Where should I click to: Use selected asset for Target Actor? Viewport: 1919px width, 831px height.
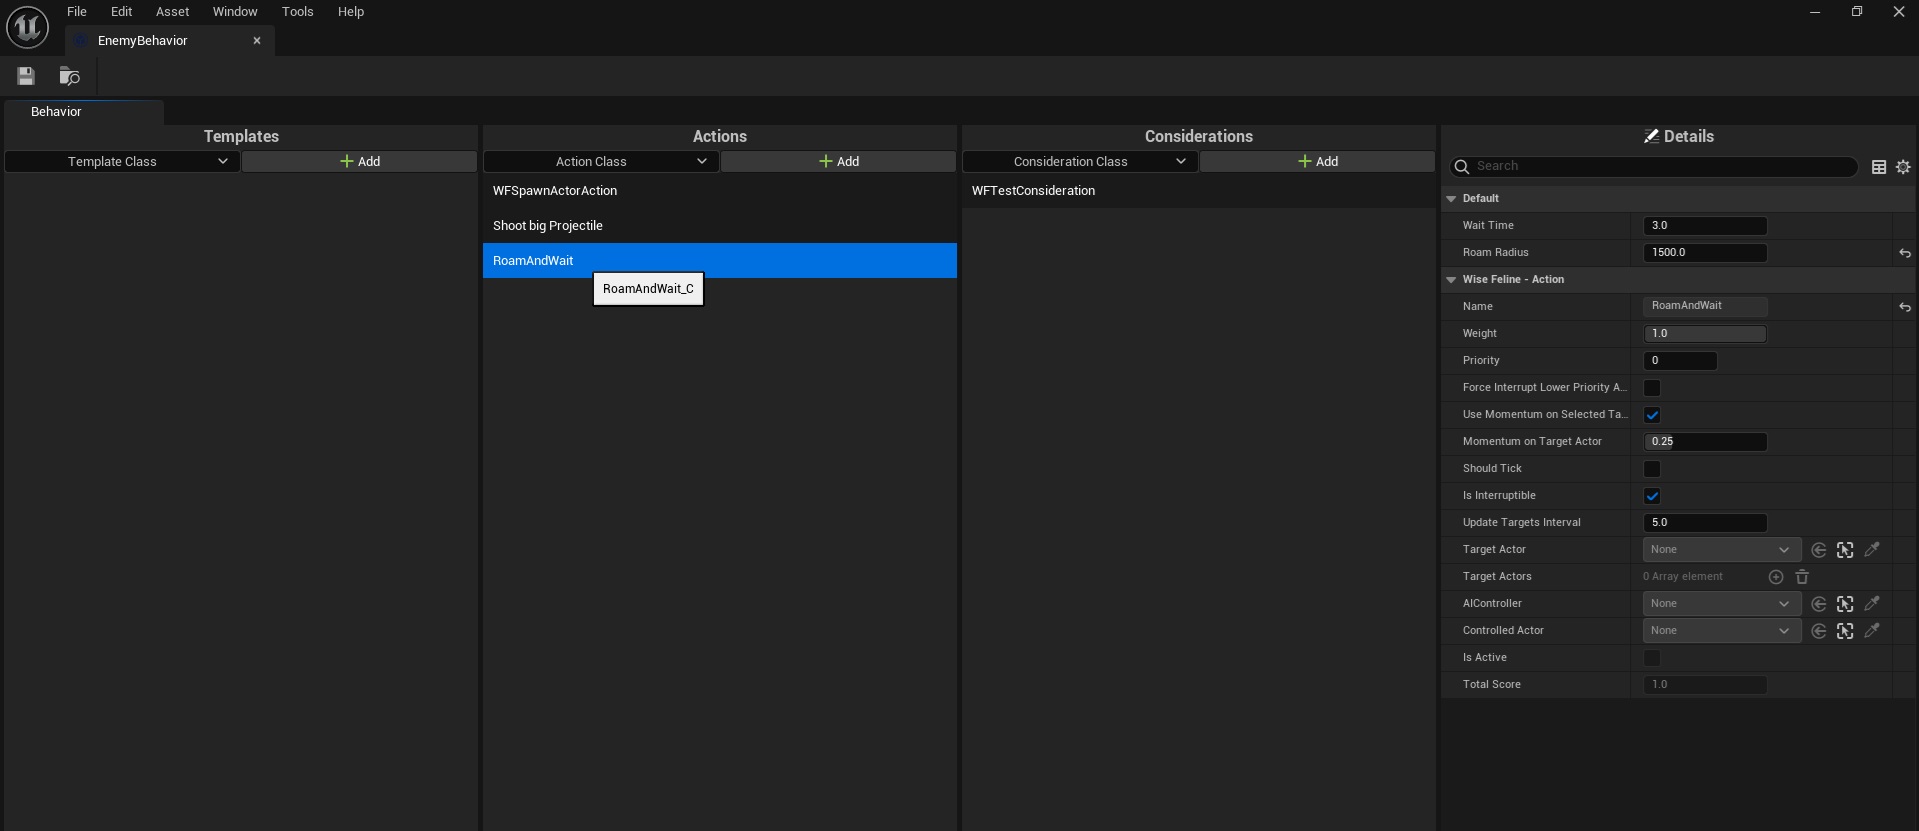coord(1819,550)
